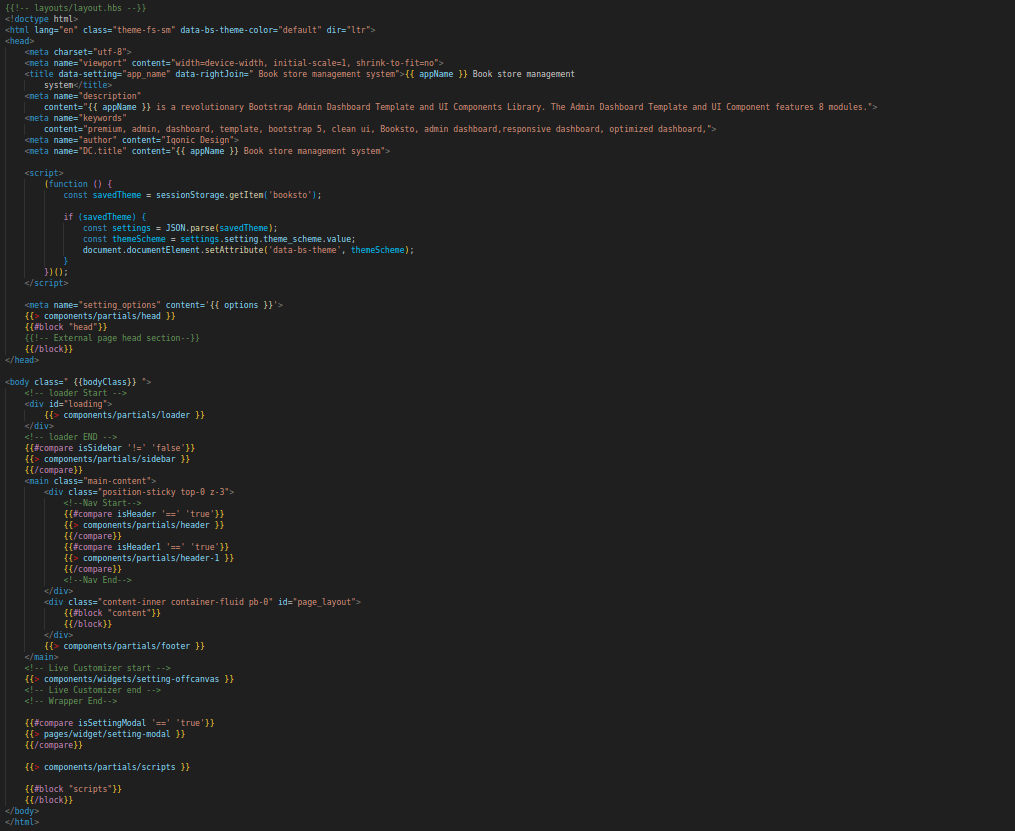This screenshot has height=831, width=1015.
Task: Click the 'app_name' data-setting value
Action: click(x=144, y=74)
